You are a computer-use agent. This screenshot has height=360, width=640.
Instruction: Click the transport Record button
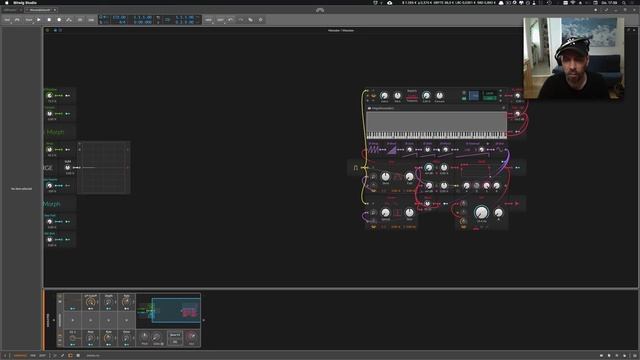tap(59, 20)
